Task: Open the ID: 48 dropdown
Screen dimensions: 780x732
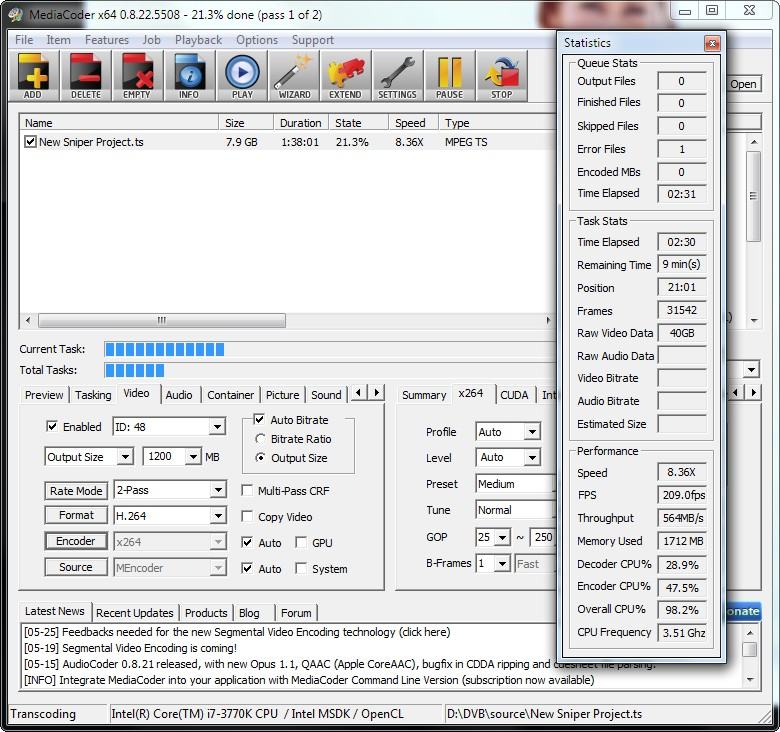Action: 217,427
